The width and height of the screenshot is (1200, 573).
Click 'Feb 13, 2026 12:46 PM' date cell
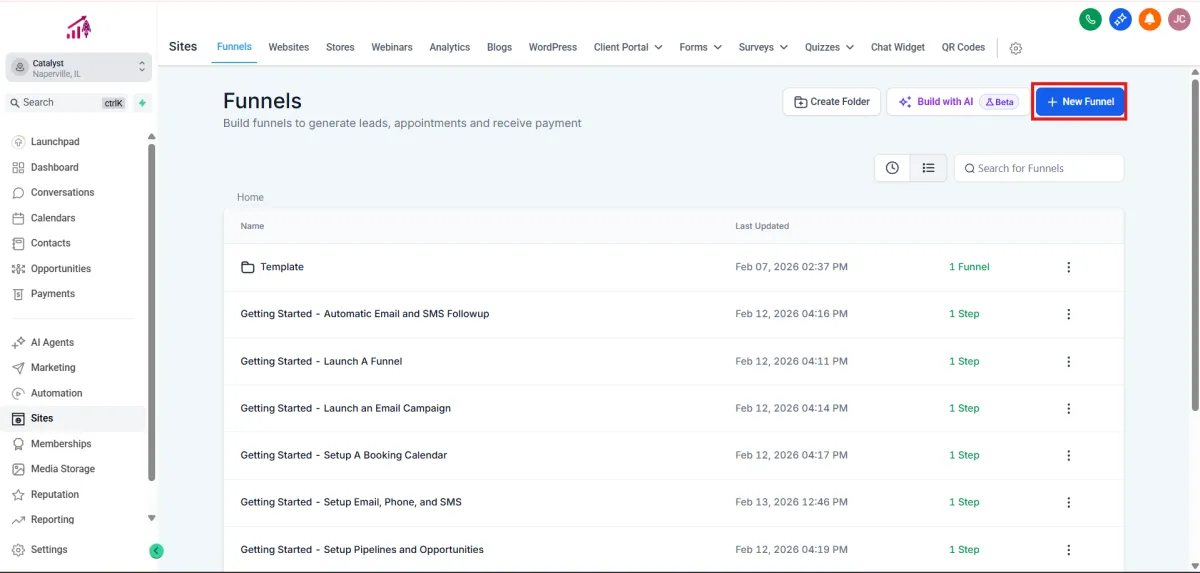point(791,502)
